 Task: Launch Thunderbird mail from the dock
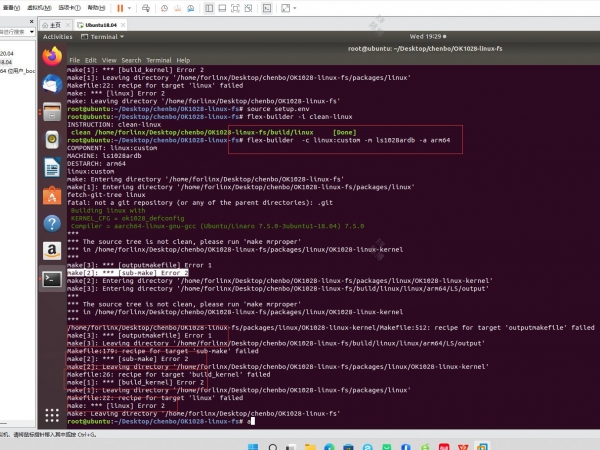click(x=52, y=83)
